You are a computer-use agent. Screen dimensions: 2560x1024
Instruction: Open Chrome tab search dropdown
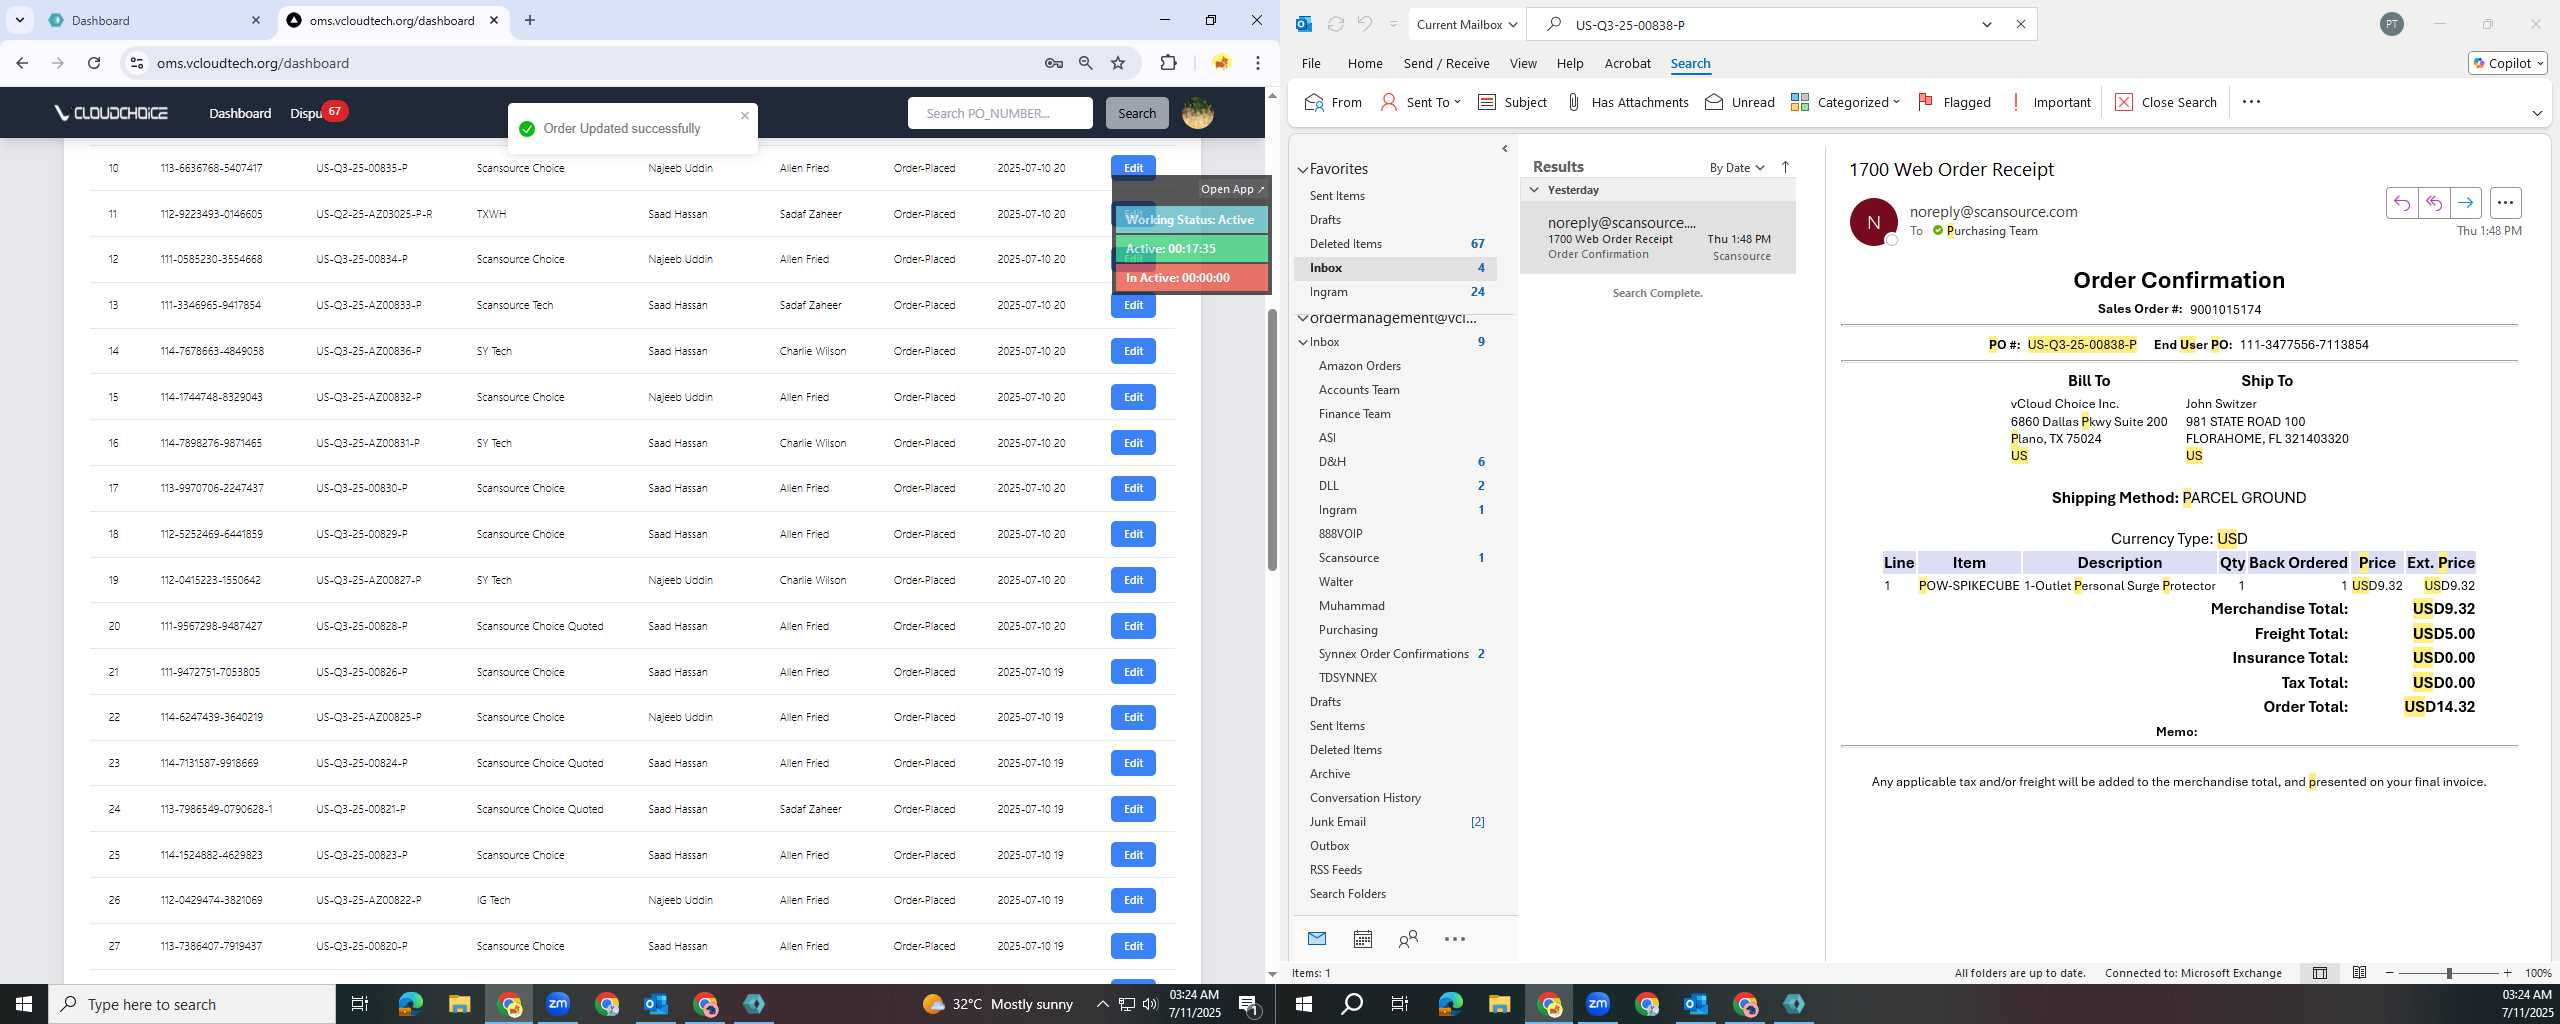click(x=19, y=20)
